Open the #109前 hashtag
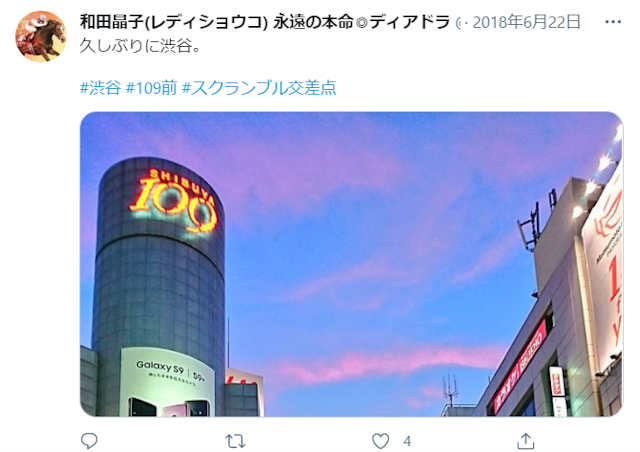 (x=151, y=88)
